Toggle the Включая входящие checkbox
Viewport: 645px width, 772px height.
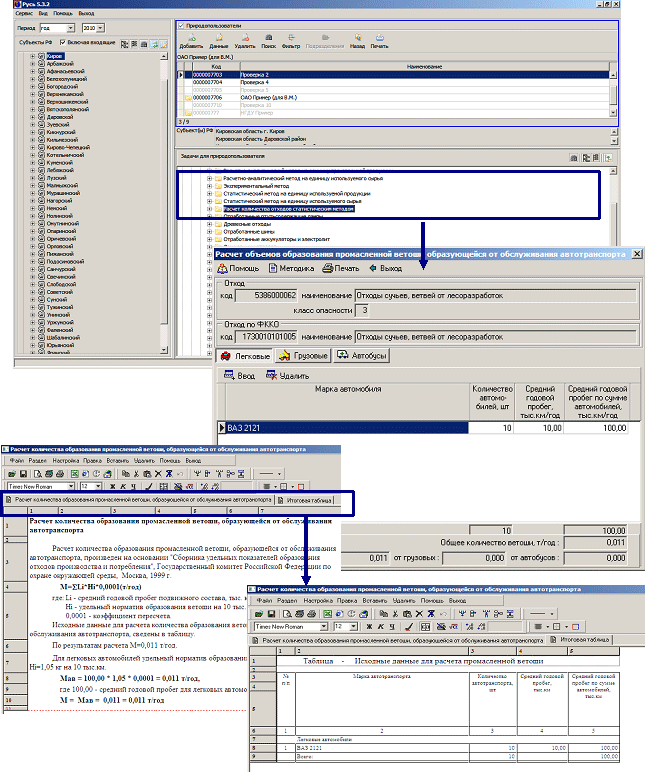click(x=63, y=42)
